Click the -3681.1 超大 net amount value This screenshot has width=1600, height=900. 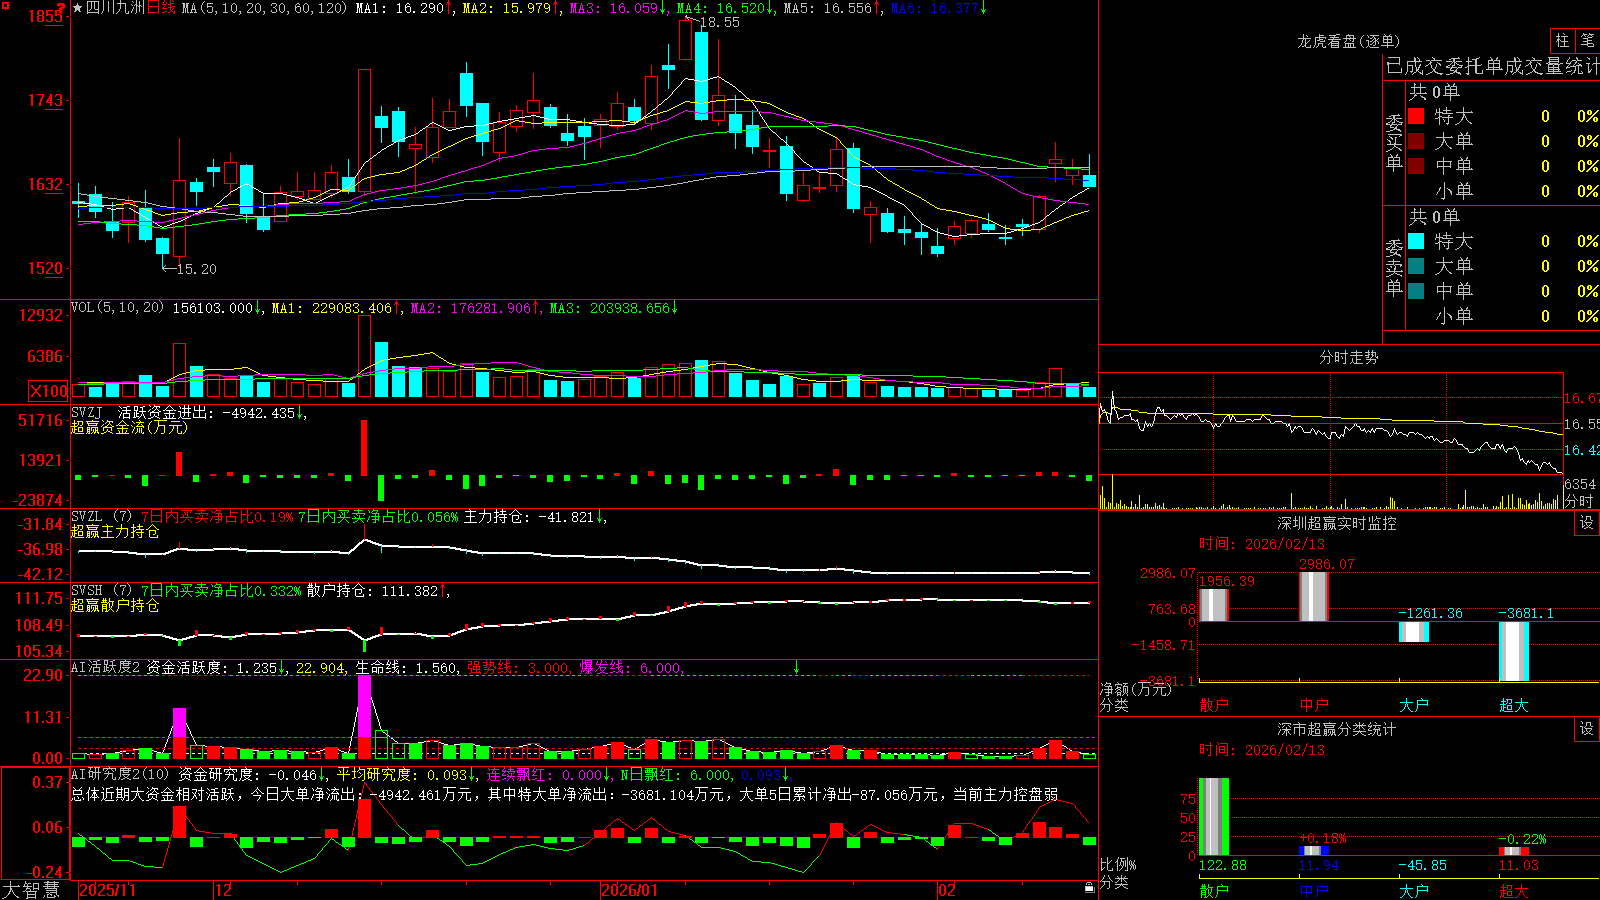1526,613
